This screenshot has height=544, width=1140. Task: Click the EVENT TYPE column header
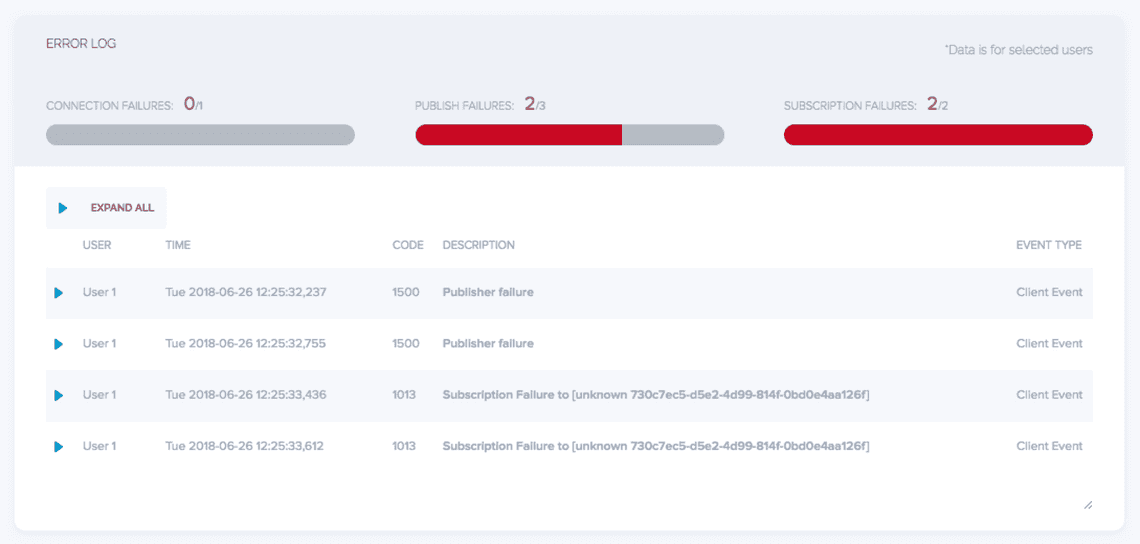1048,245
